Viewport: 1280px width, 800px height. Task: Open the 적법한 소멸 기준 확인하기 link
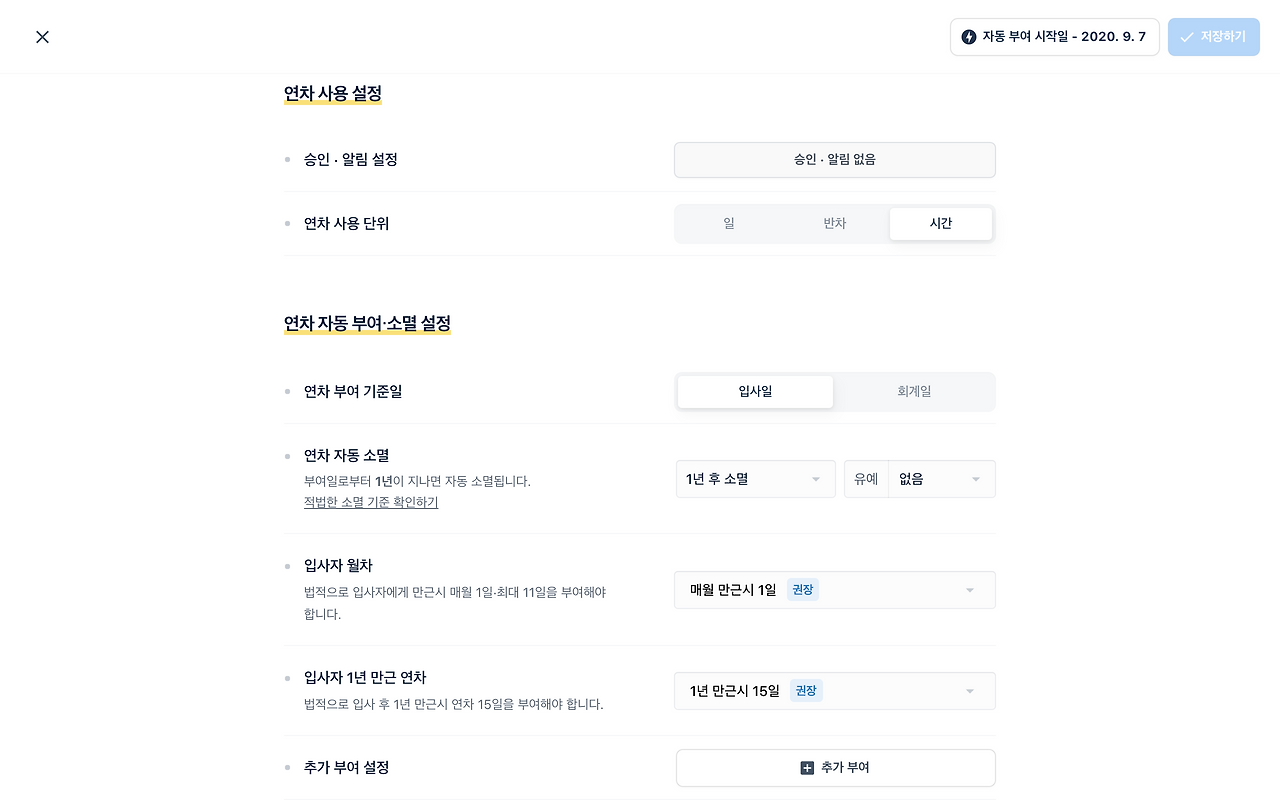point(371,502)
